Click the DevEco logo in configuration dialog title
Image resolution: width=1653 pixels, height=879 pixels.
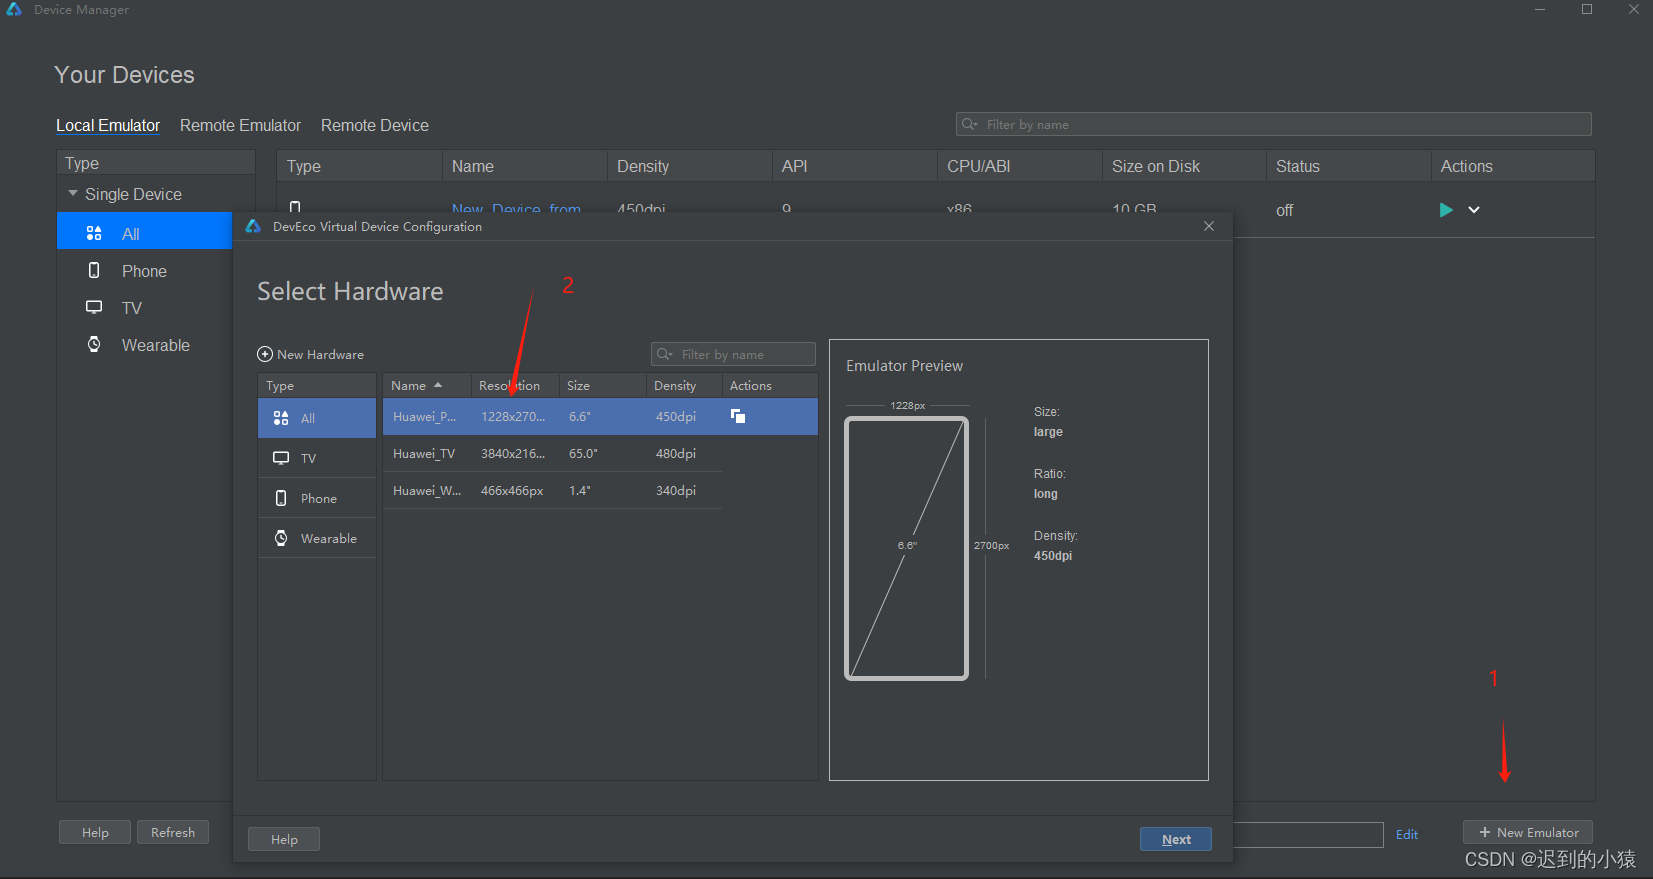coord(253,226)
